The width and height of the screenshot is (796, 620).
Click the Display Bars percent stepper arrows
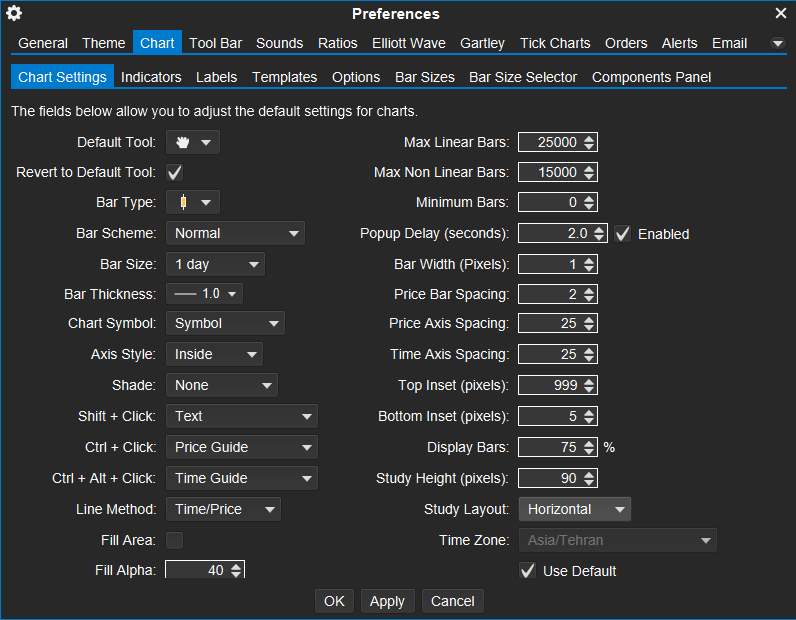pos(589,447)
